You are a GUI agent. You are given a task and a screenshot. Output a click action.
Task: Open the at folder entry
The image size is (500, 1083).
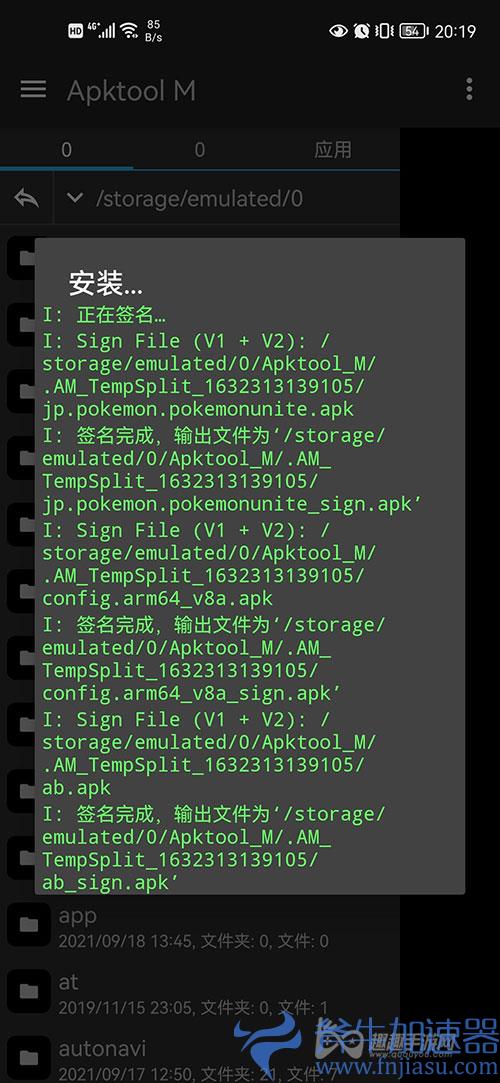(x=200, y=993)
